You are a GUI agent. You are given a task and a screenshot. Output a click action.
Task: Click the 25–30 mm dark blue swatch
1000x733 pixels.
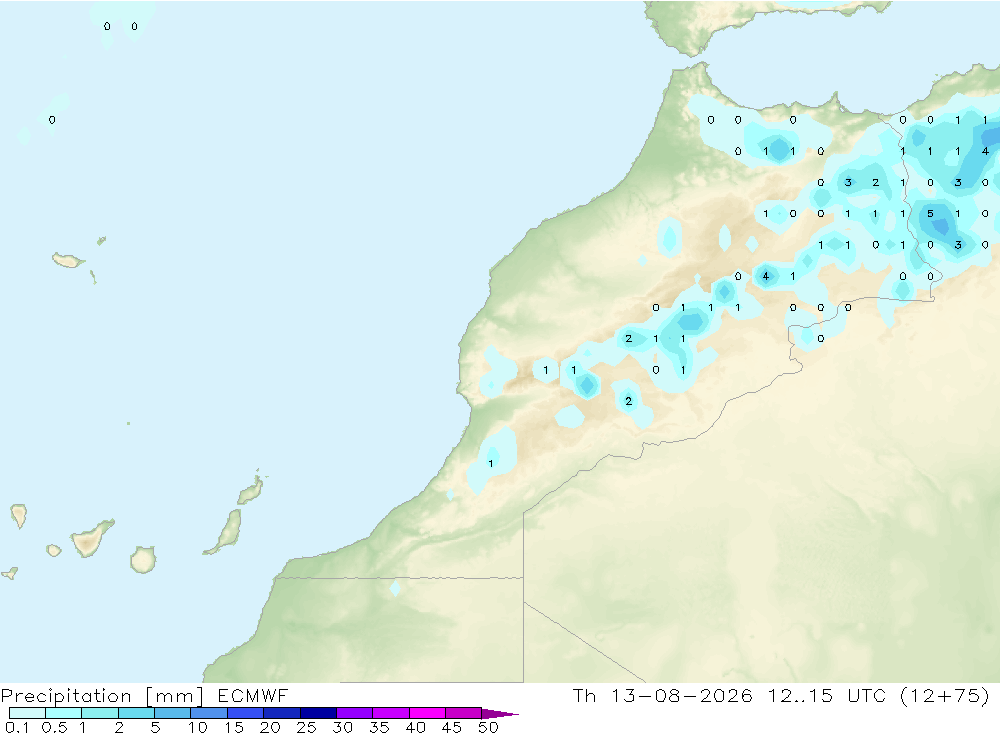318,713
